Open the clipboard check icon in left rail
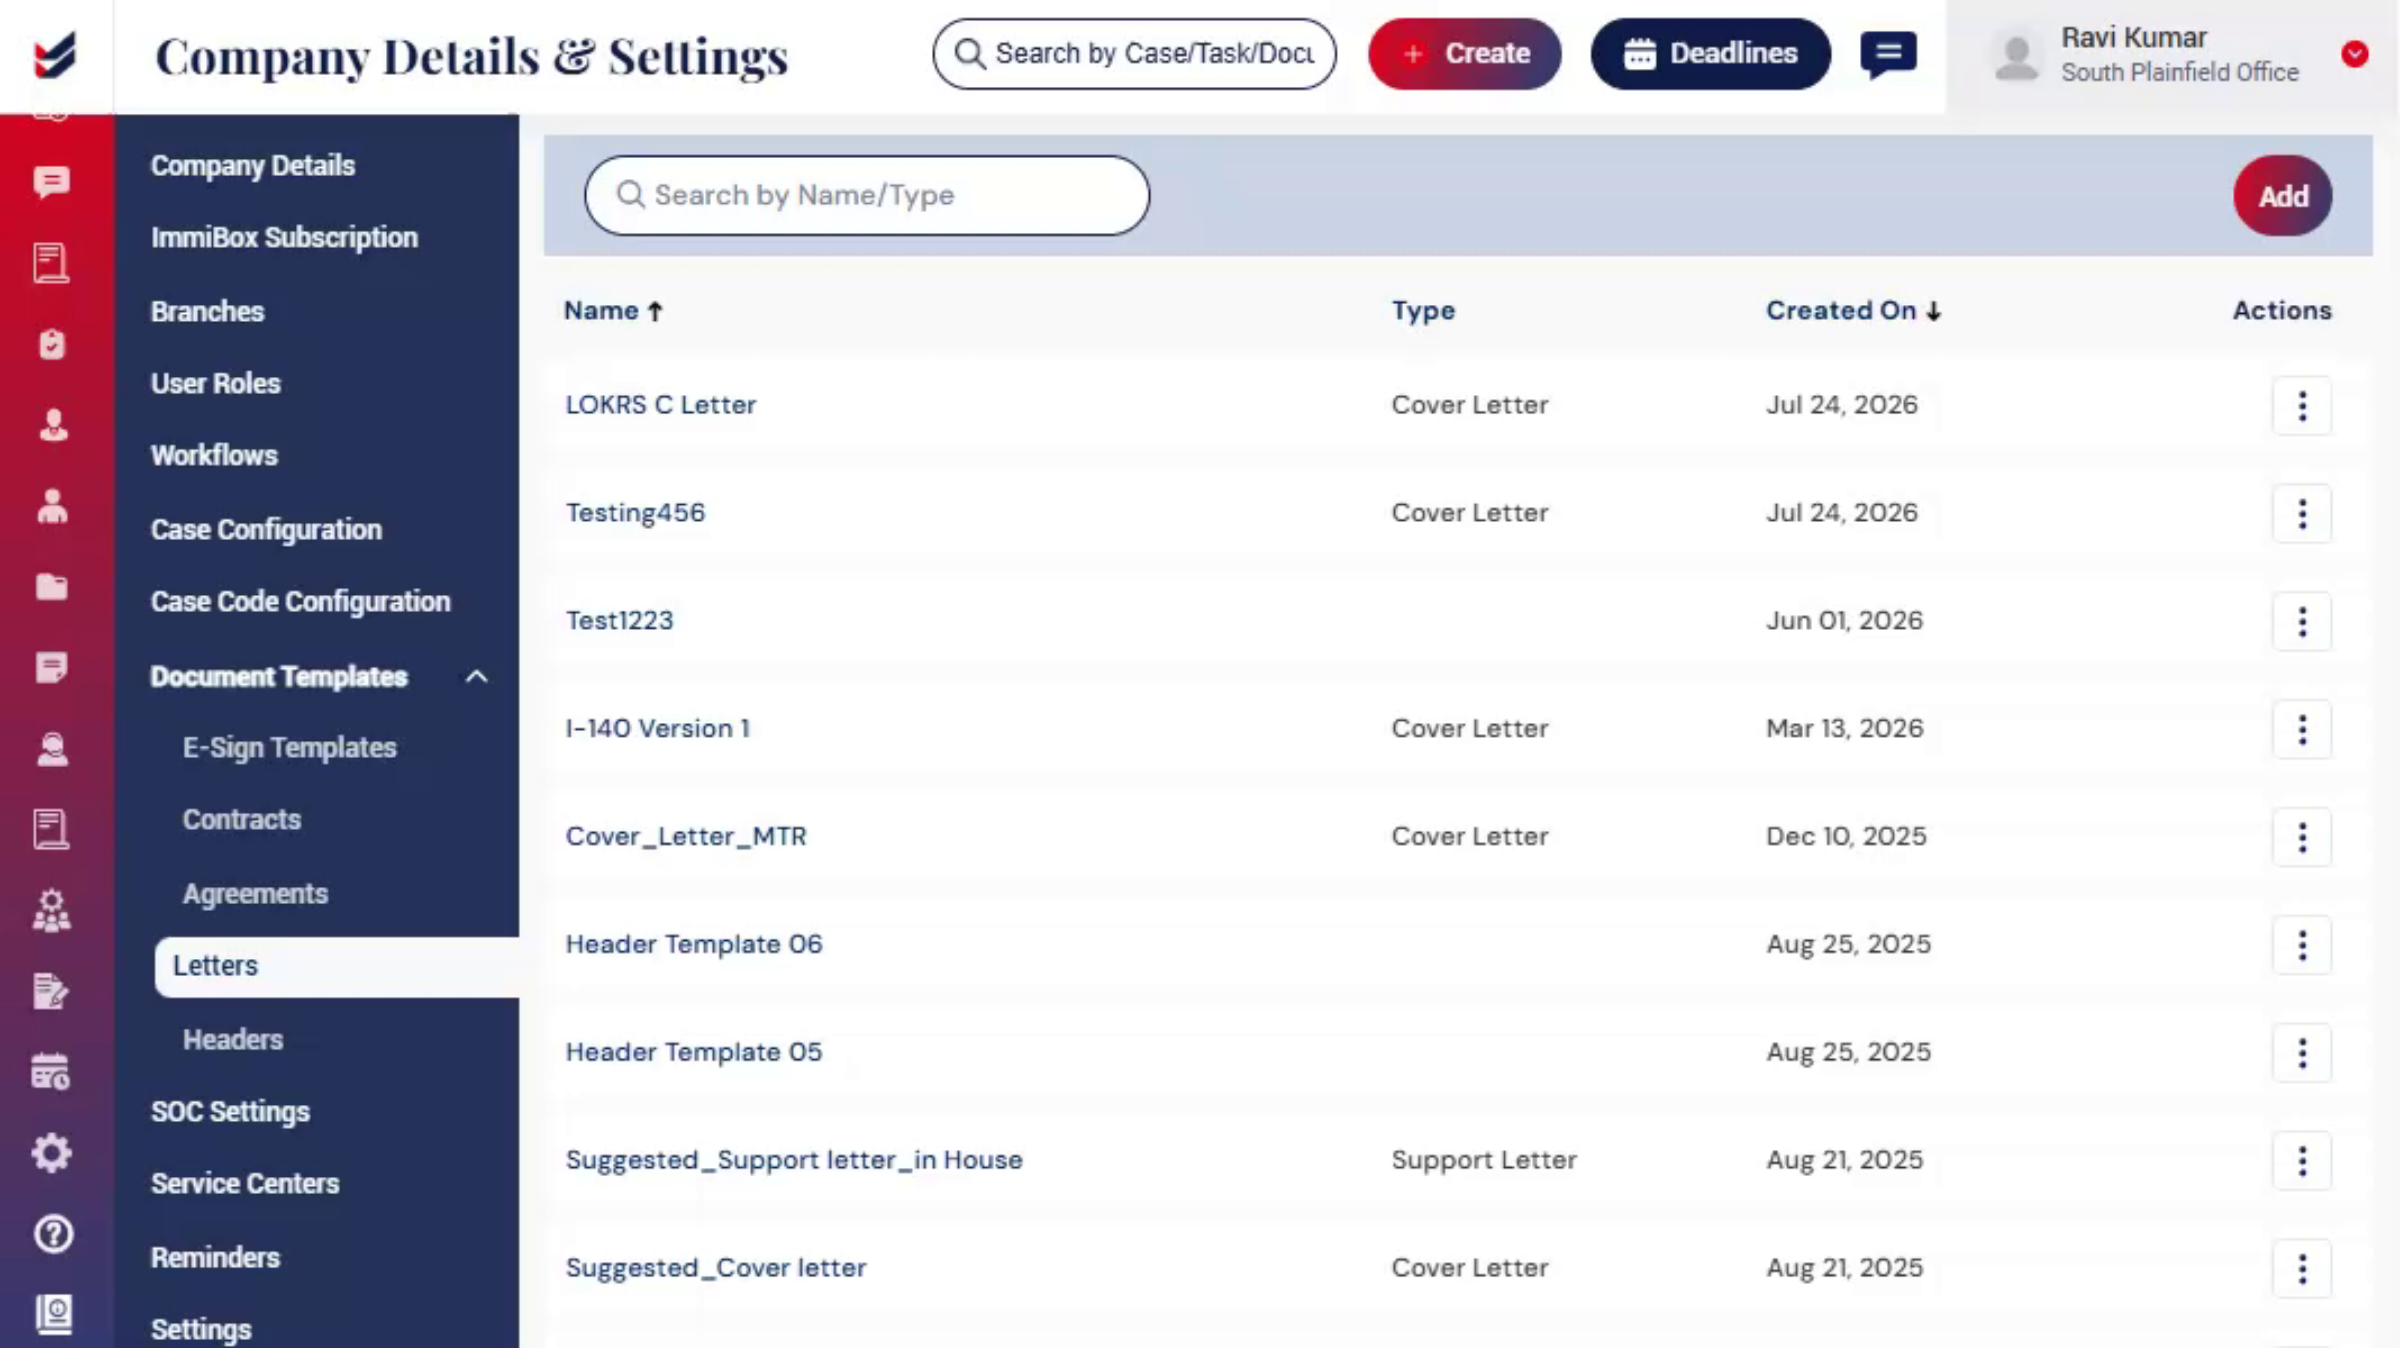The height and width of the screenshot is (1348, 2400). [x=52, y=344]
